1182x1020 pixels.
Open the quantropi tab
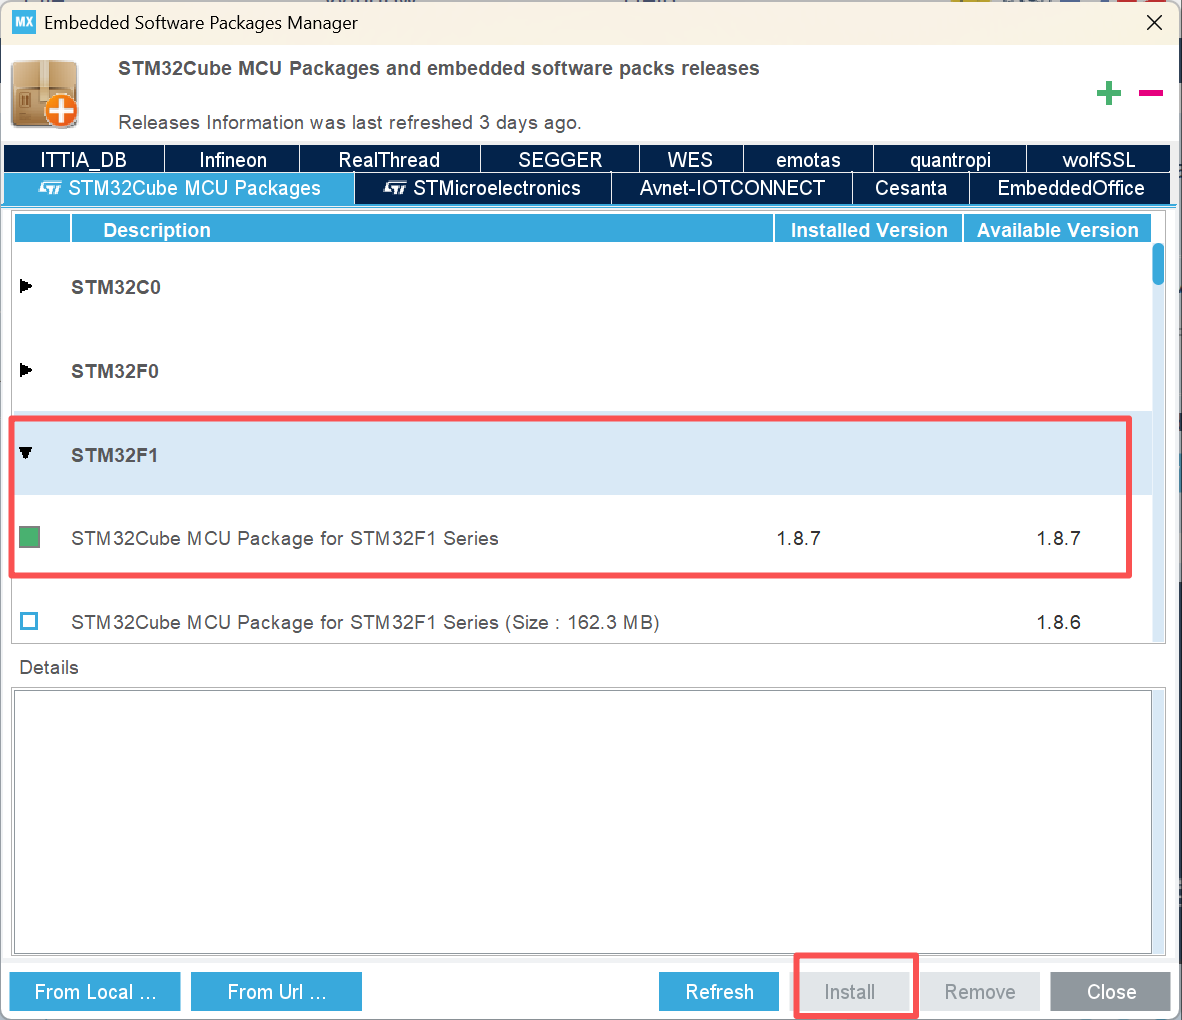click(950, 159)
